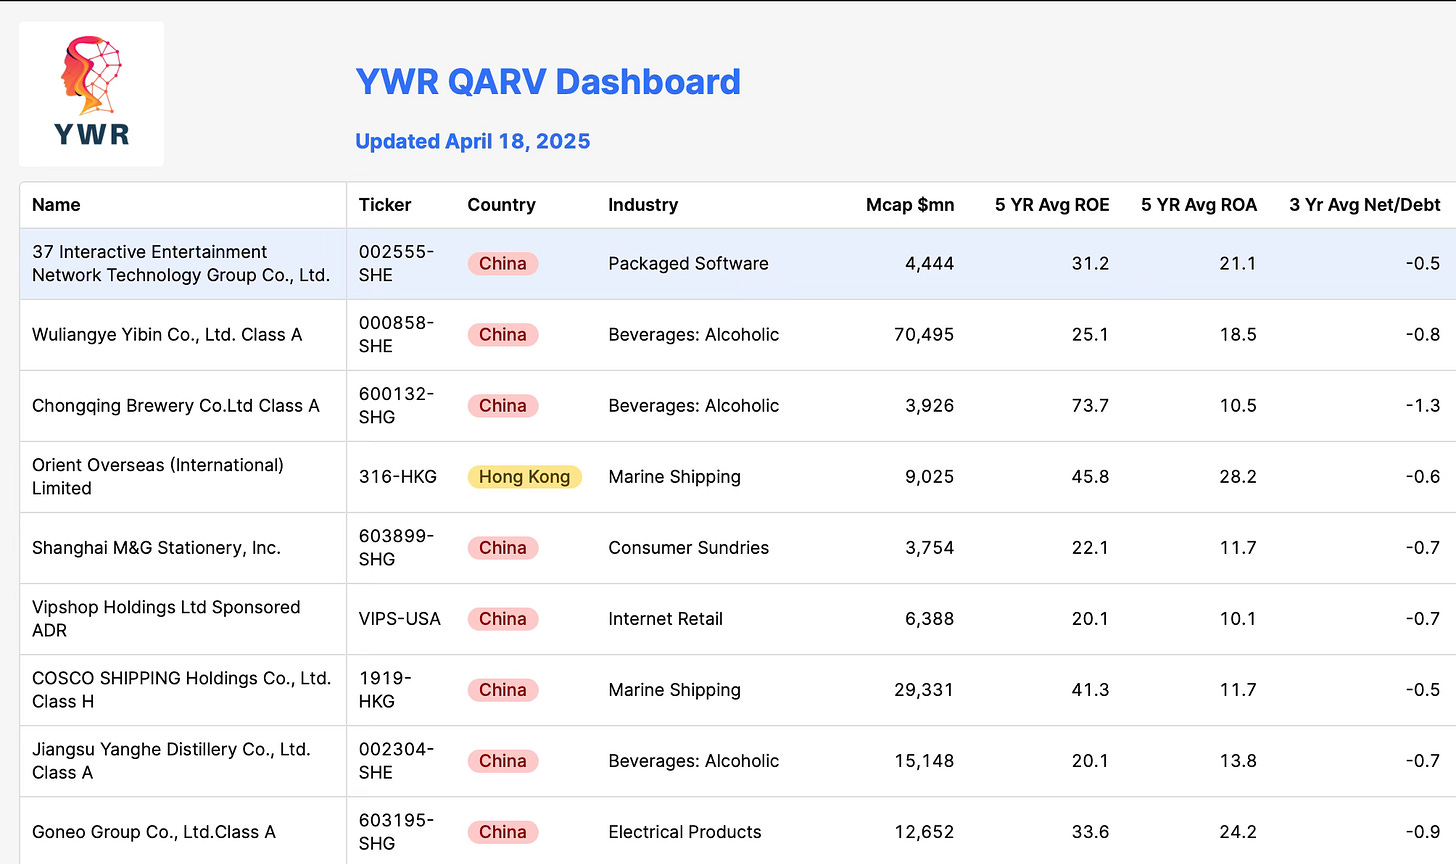Click the Hong Kong country tag
1456x864 pixels.
(524, 477)
